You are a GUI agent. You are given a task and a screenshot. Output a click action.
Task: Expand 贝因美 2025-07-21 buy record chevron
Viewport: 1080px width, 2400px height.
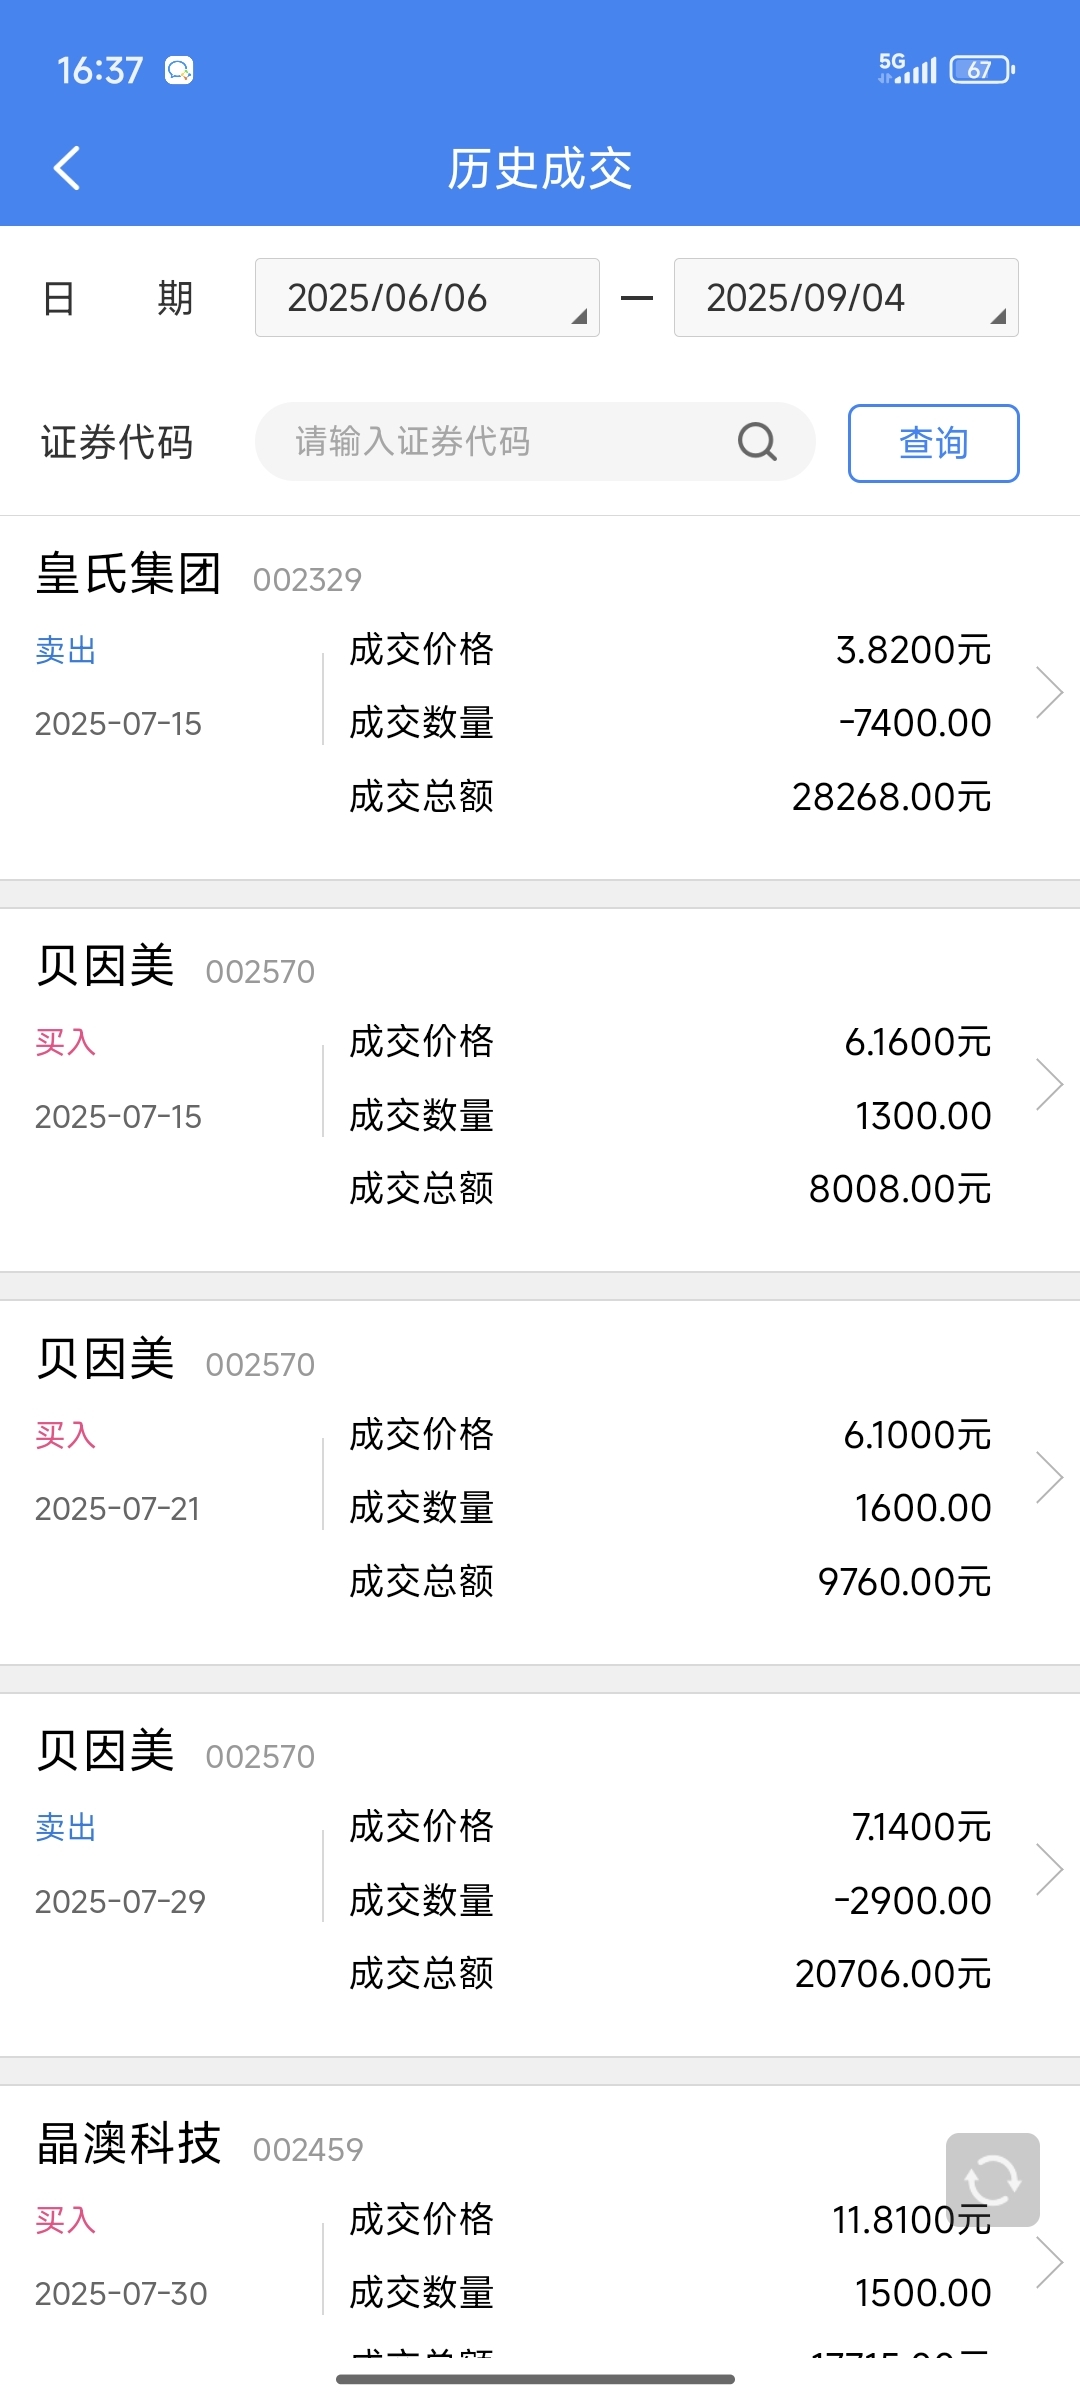pos(1049,1477)
